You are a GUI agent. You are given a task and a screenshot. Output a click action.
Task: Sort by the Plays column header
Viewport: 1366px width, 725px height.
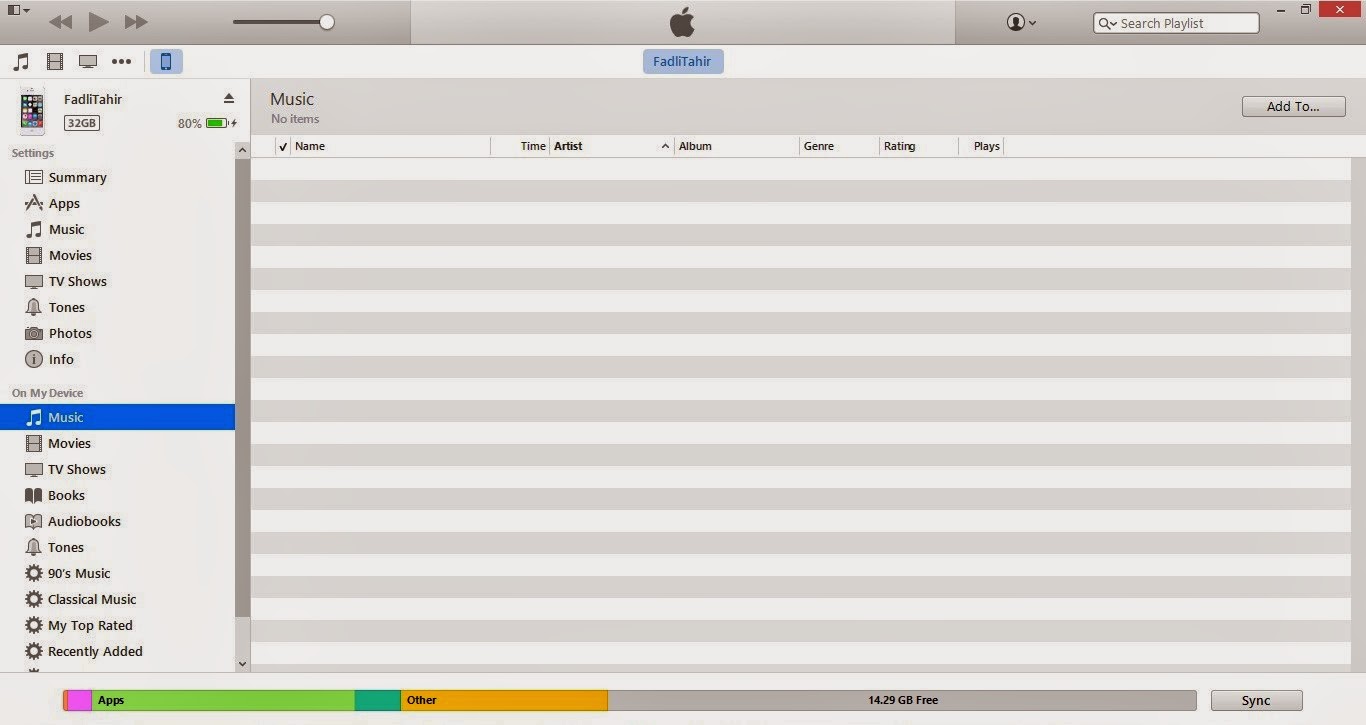pos(980,146)
